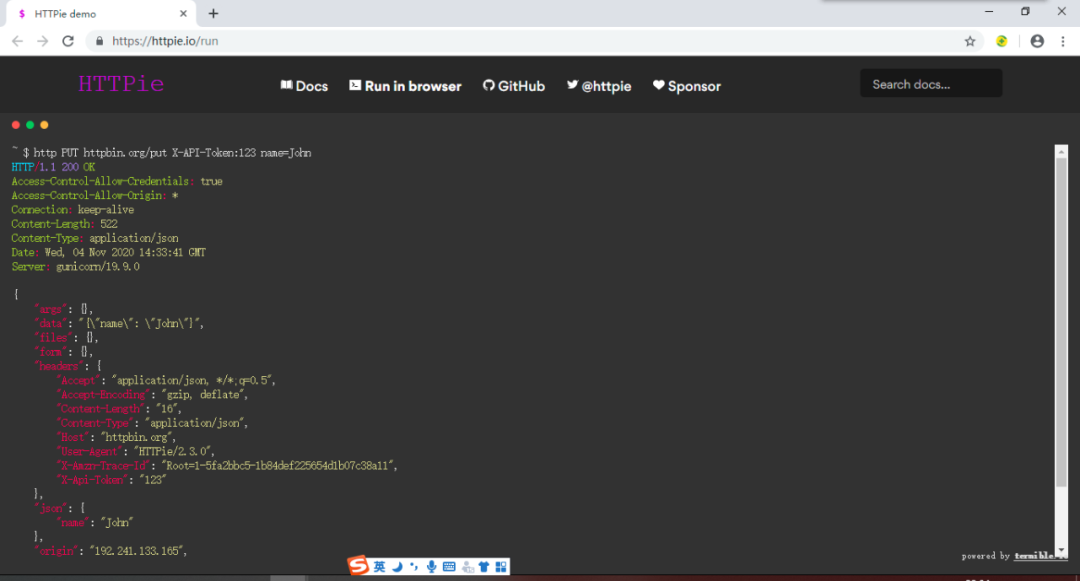Click the HTTP/1.1 200 OK status line
1080x581 pixels.
(54, 167)
